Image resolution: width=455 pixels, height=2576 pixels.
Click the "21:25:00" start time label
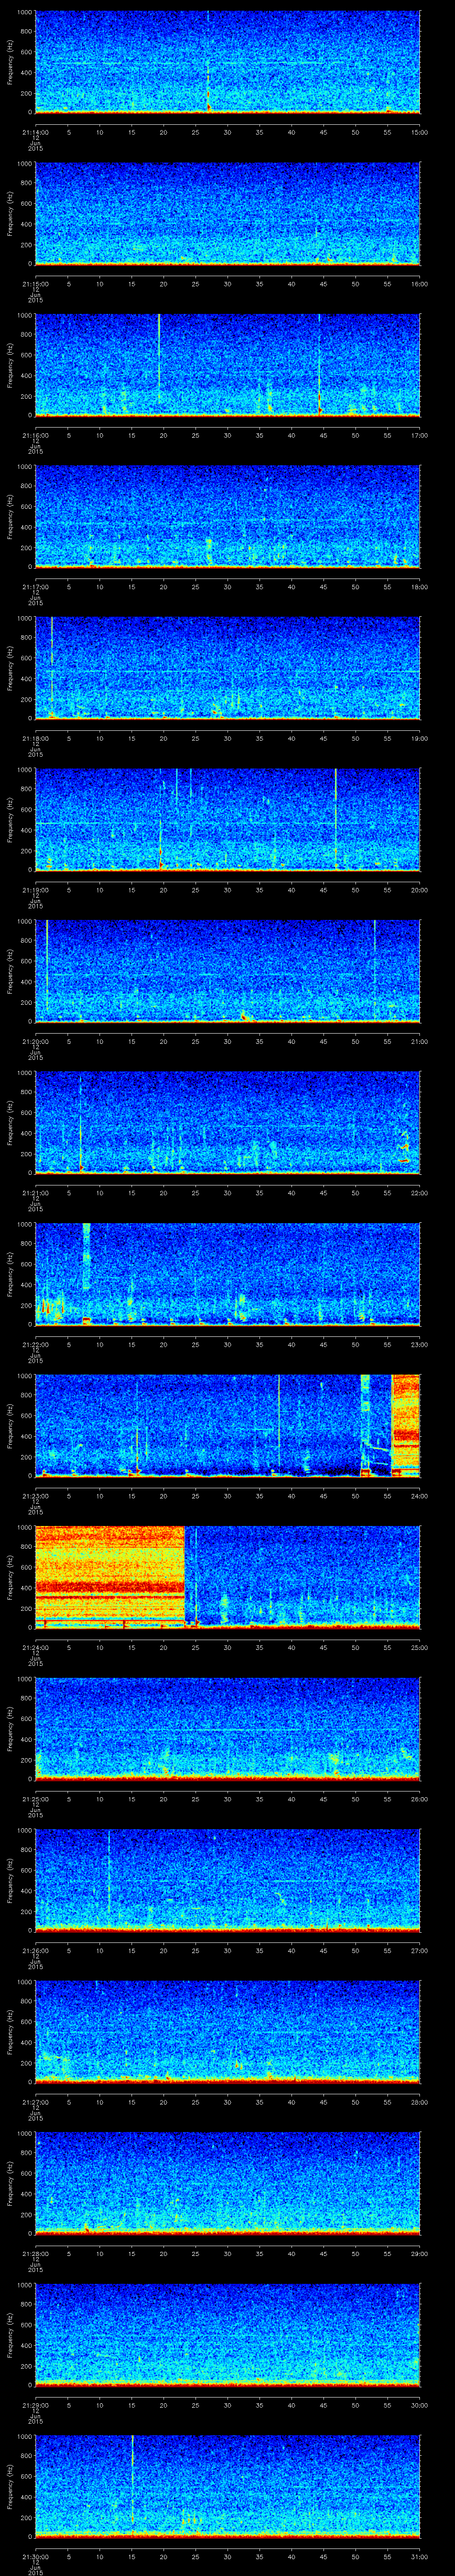[35, 1799]
